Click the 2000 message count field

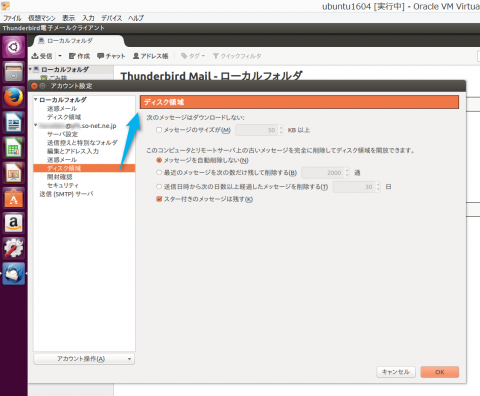tap(323, 173)
